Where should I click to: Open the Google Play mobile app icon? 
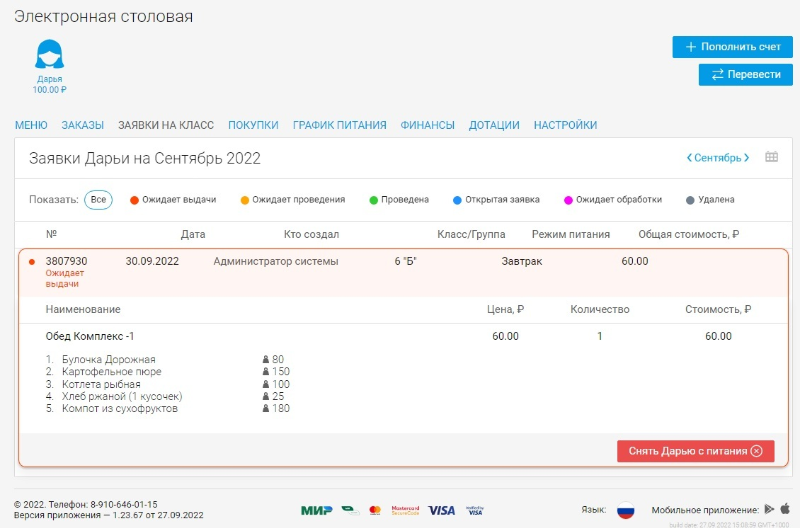[769, 509]
